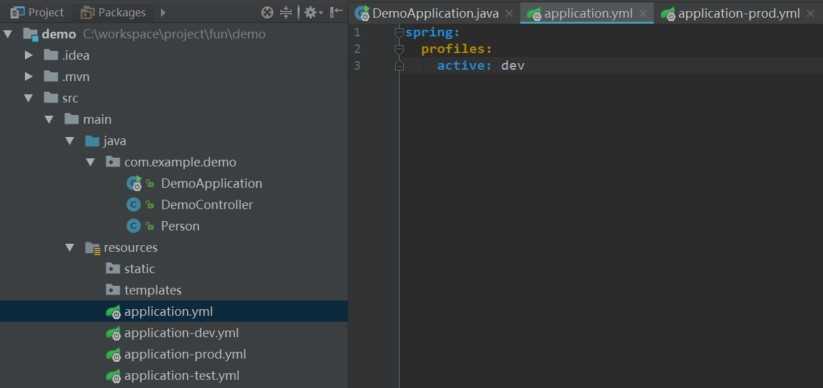The width and height of the screenshot is (823, 388).
Task: Click the DemoApplication class icon in tree
Action: [134, 184]
